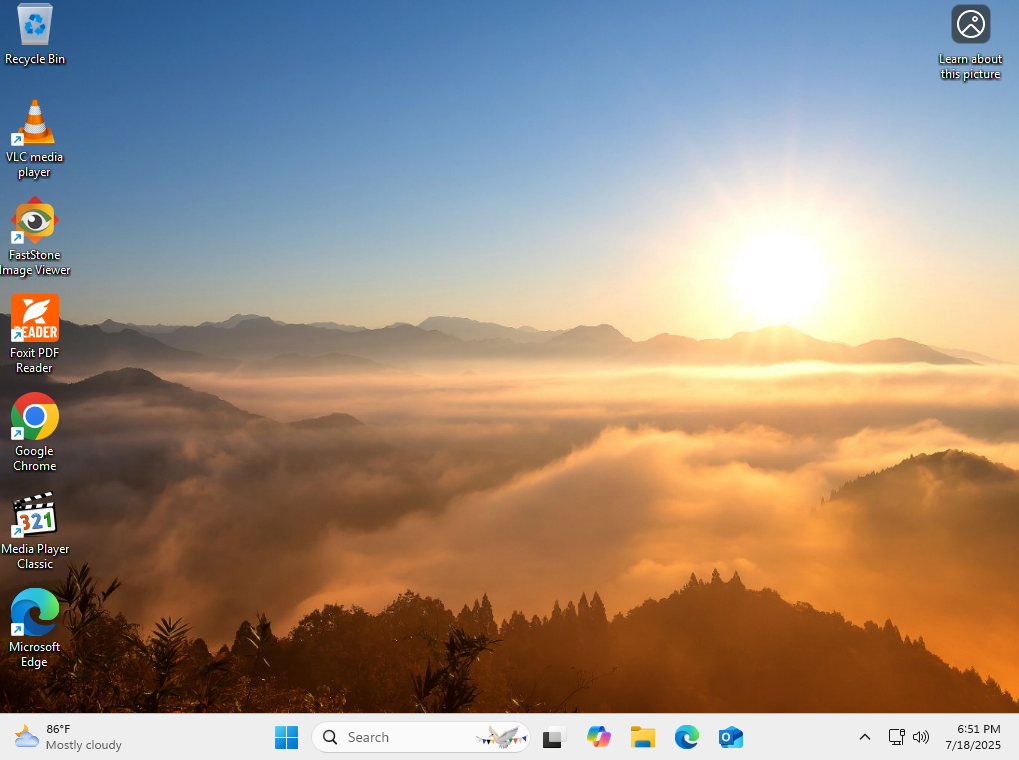This screenshot has width=1019, height=760.
Task: Click the search highlight bird image
Action: point(502,737)
